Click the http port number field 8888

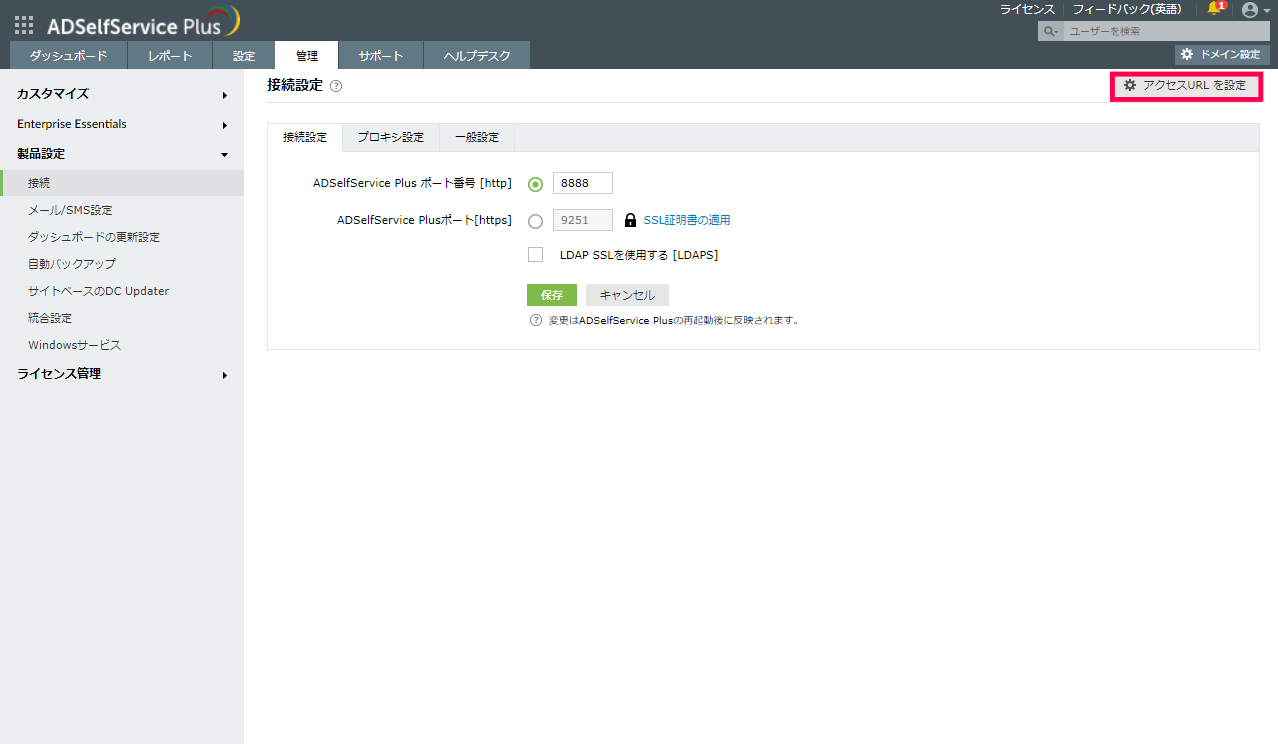point(582,183)
